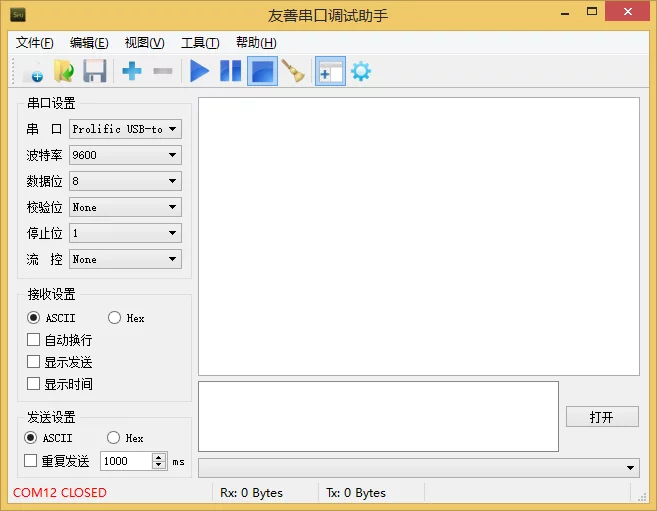Open the 工具(T) menu
This screenshot has width=657, height=511.
coord(200,43)
